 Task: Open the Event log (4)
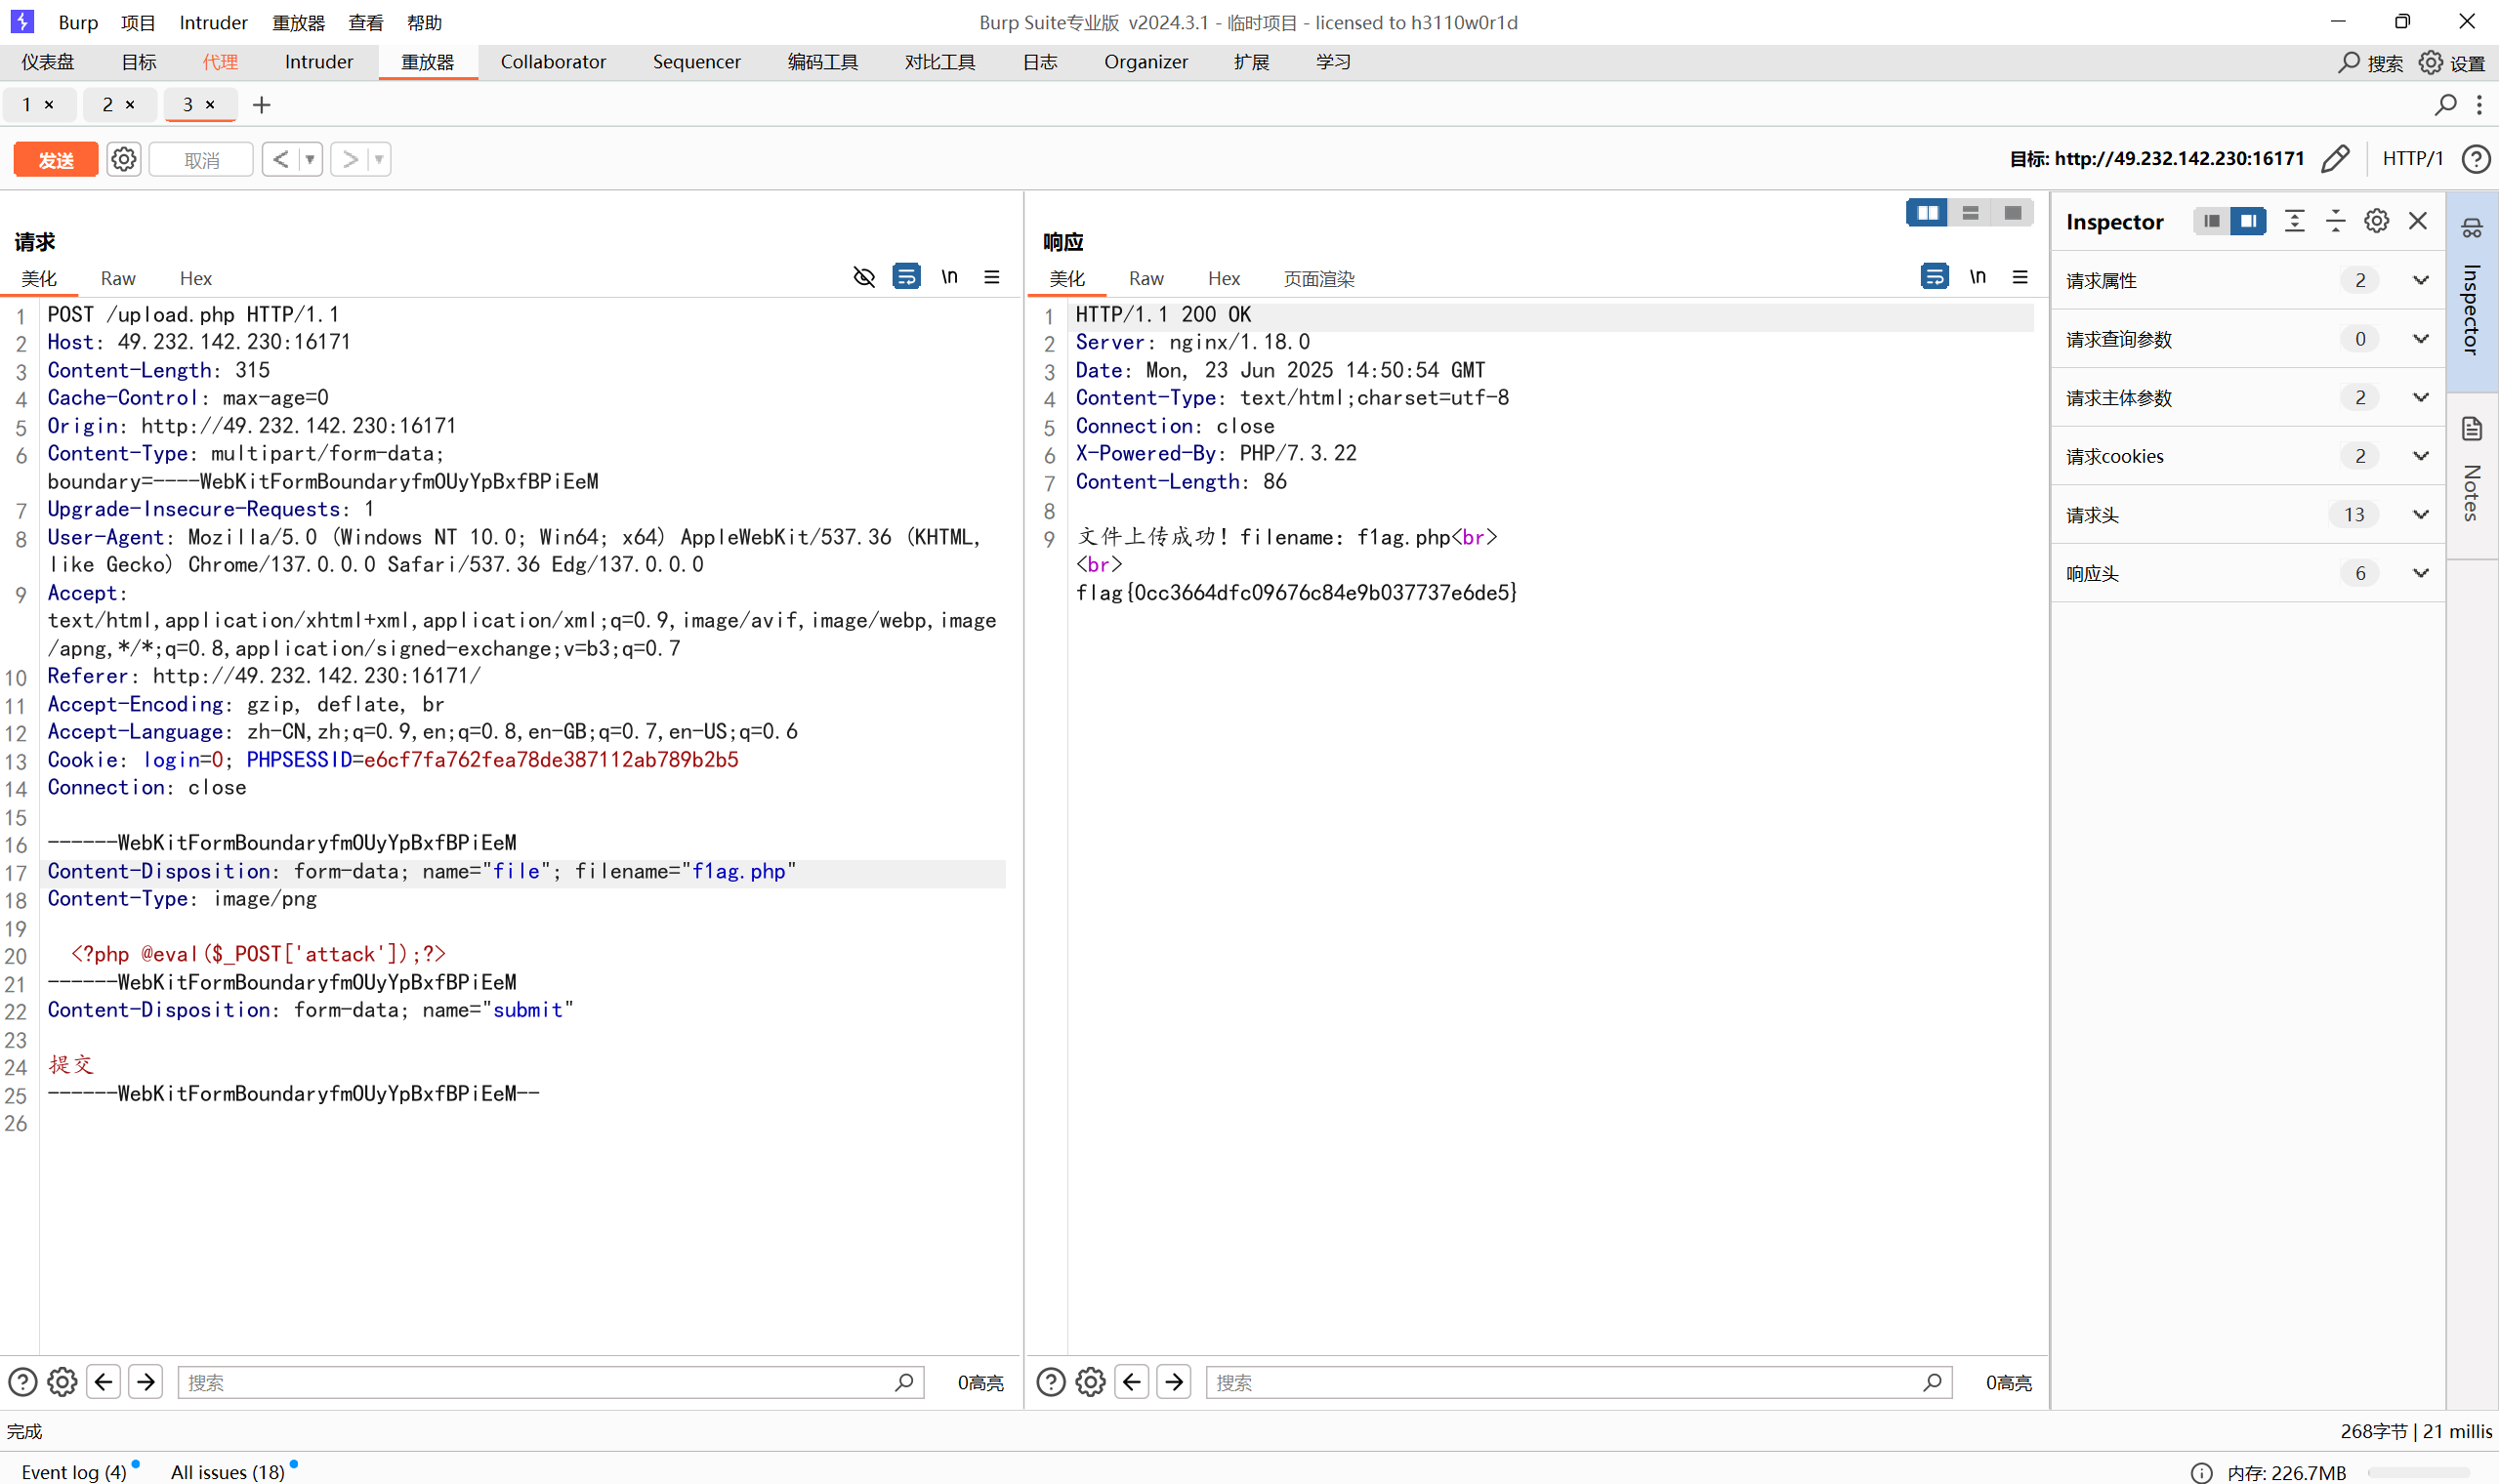coord(74,1471)
